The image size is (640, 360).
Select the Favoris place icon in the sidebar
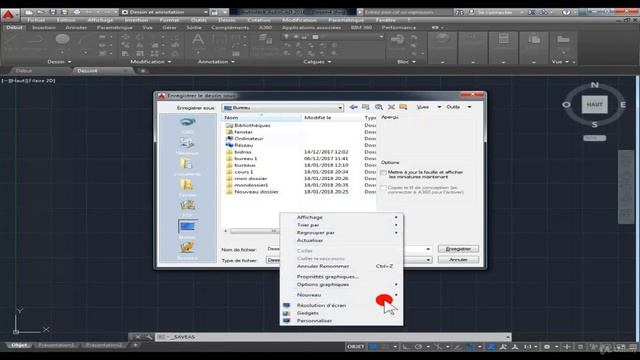187,184
